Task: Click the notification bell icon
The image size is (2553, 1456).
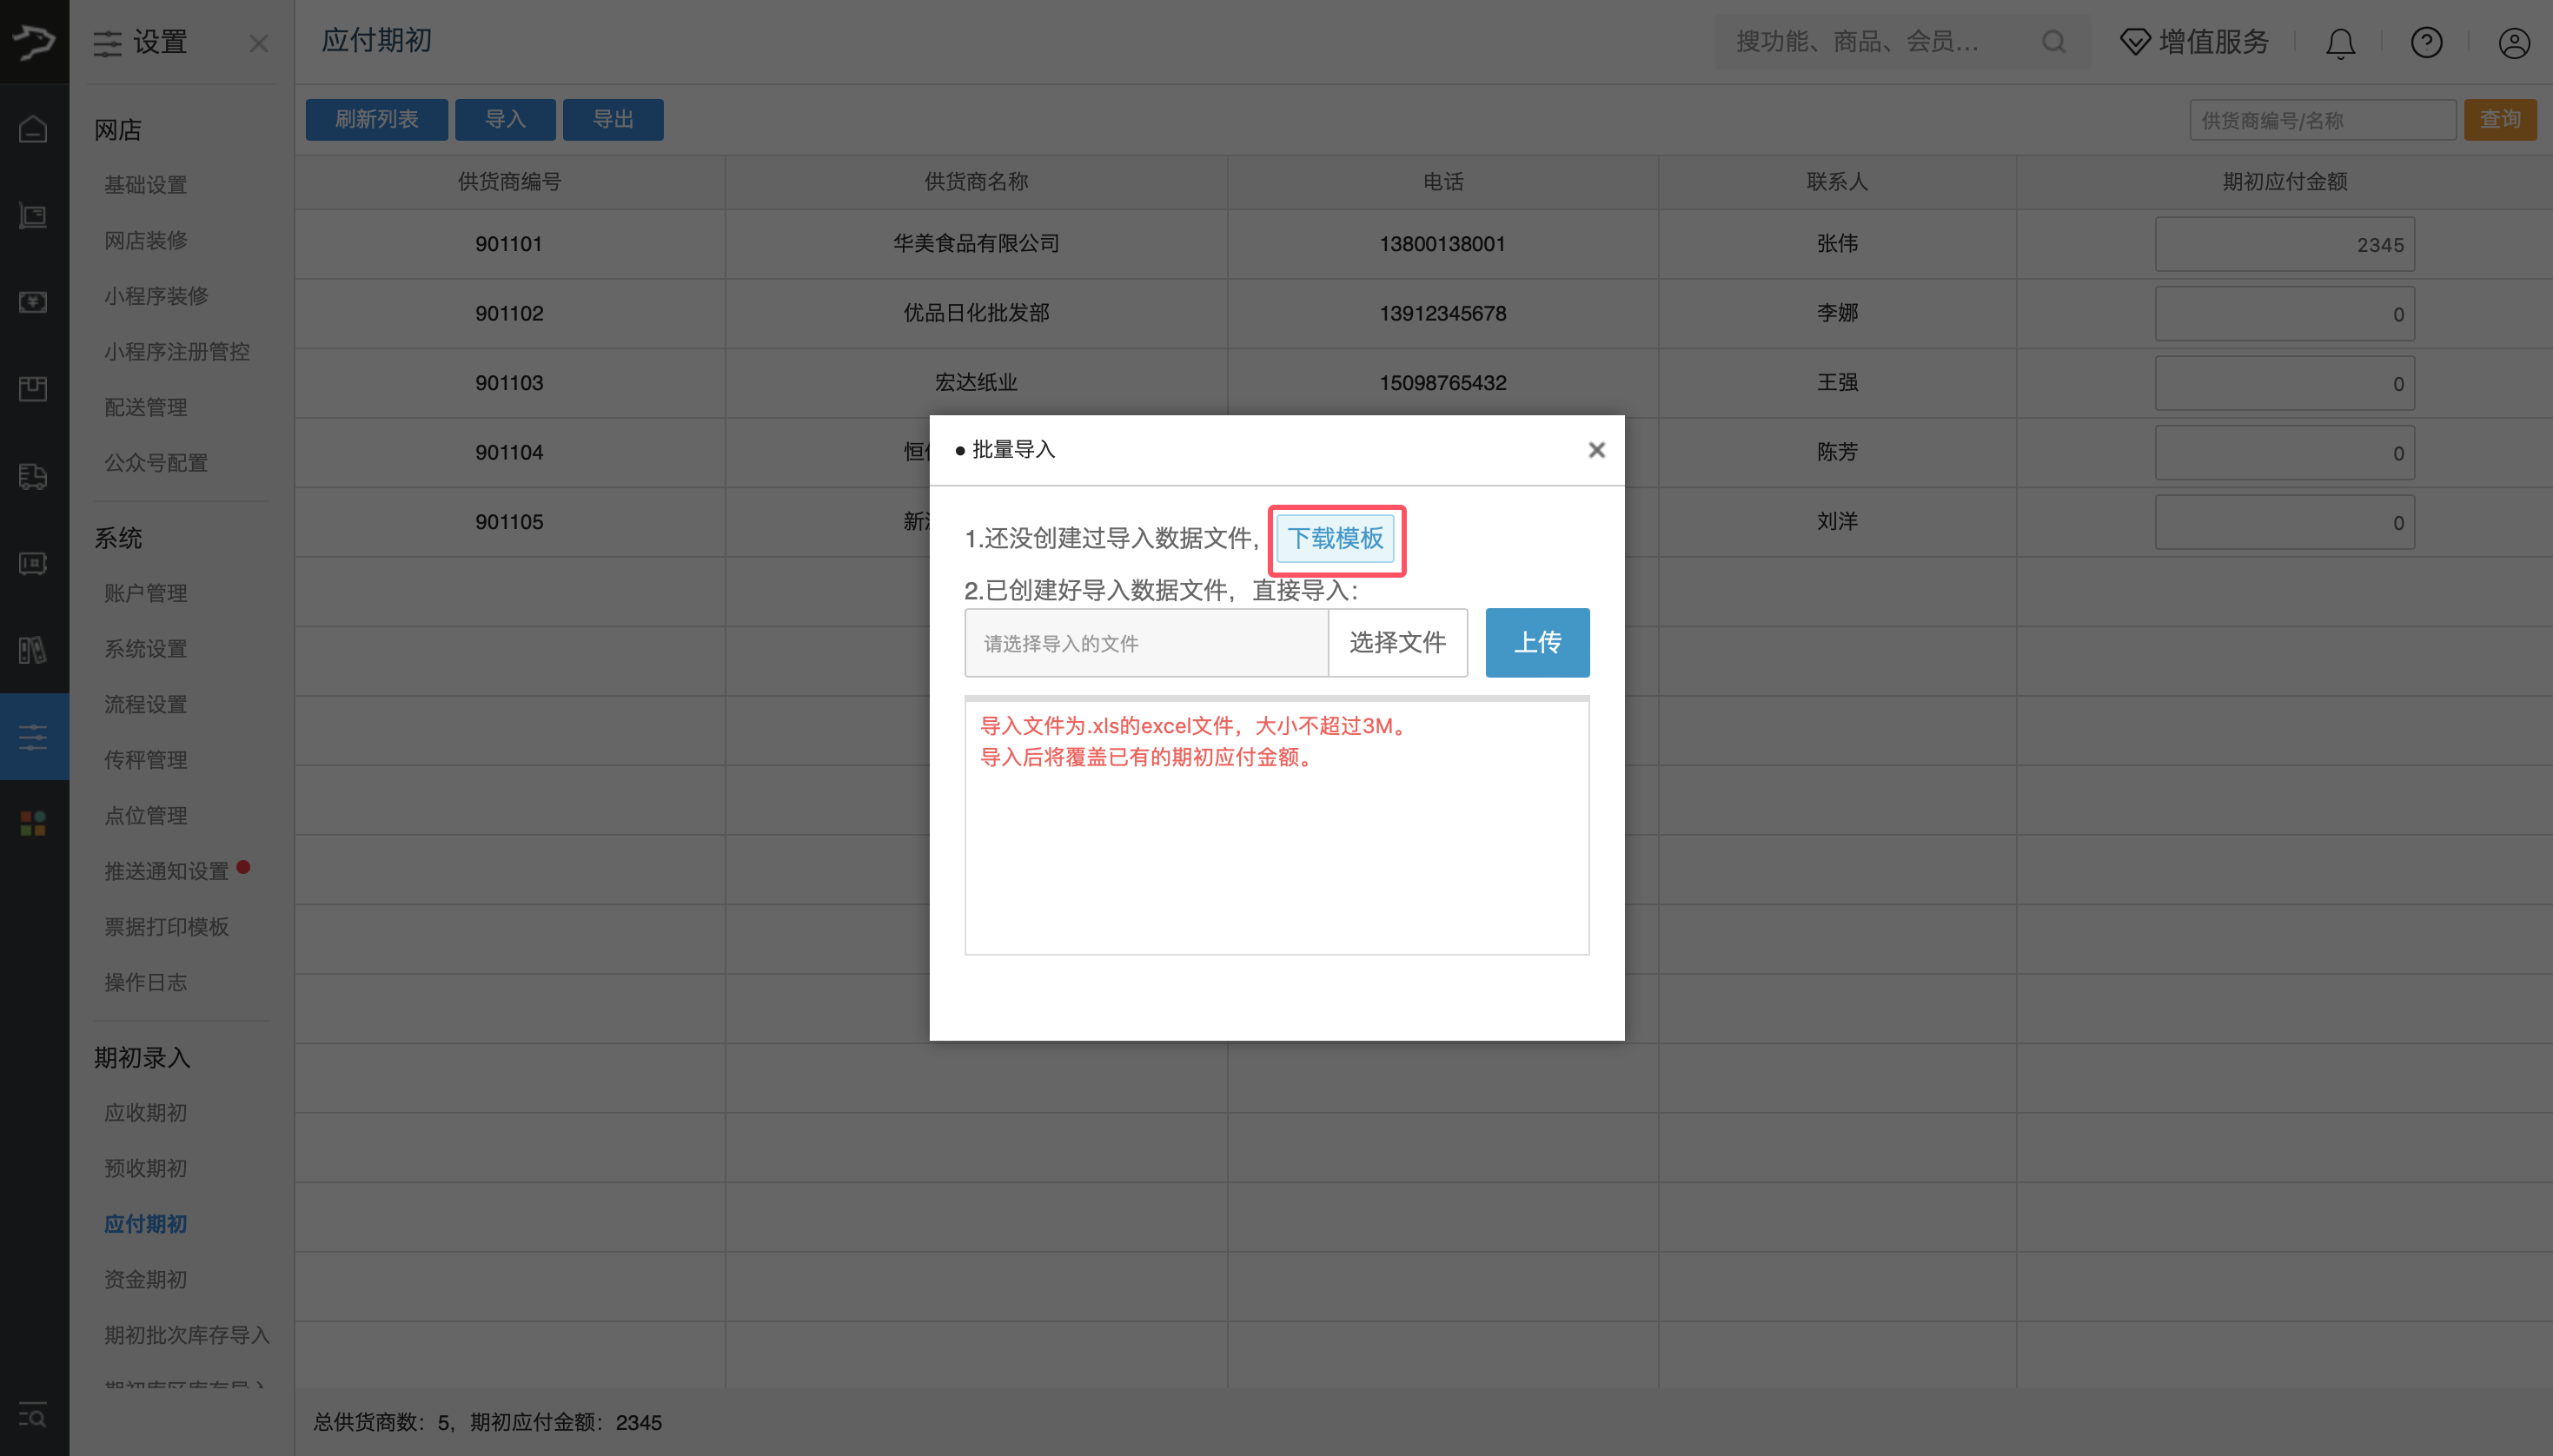Action: (2338, 42)
